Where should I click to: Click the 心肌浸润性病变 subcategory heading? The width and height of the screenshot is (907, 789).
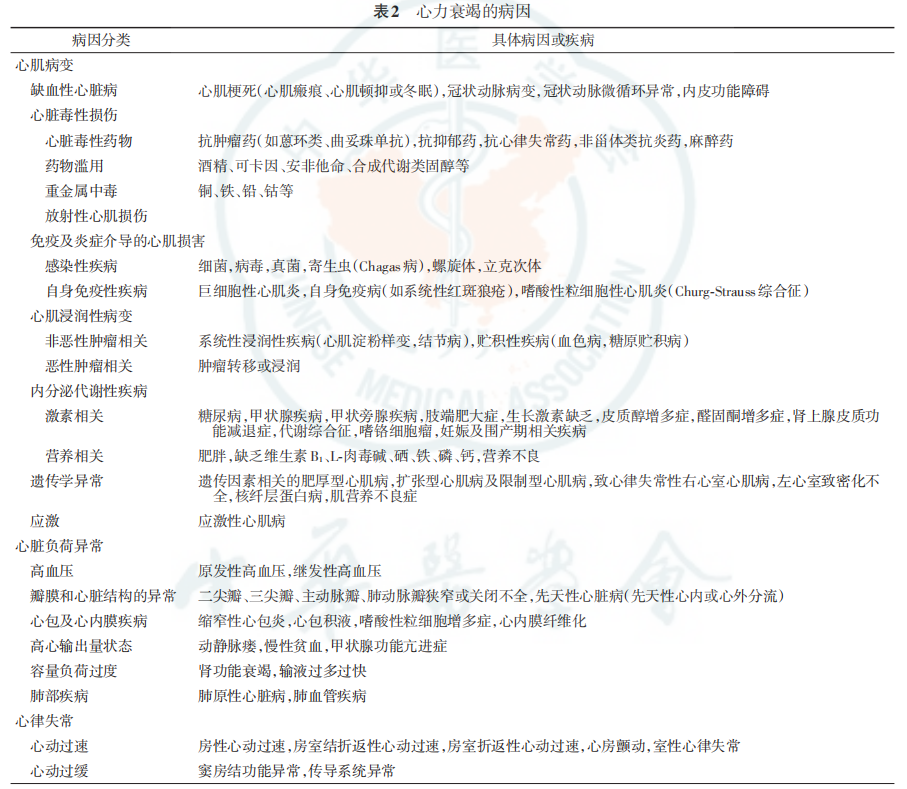[81, 315]
